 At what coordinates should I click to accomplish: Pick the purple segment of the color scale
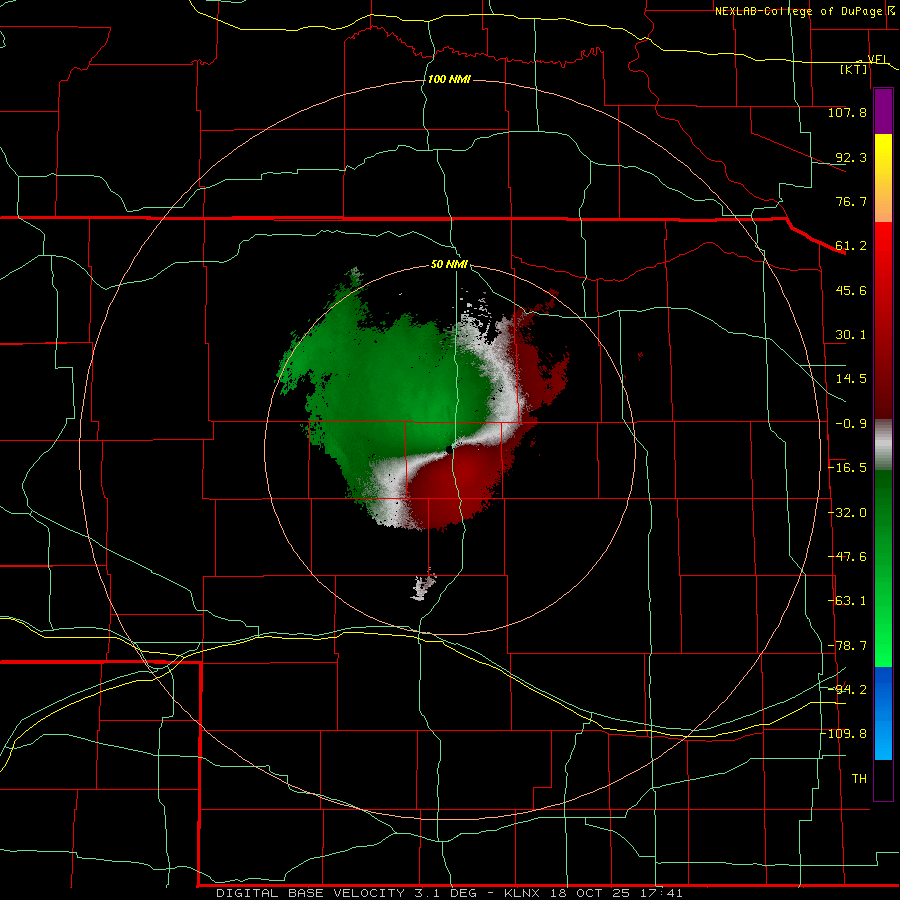pyautogui.click(x=883, y=111)
